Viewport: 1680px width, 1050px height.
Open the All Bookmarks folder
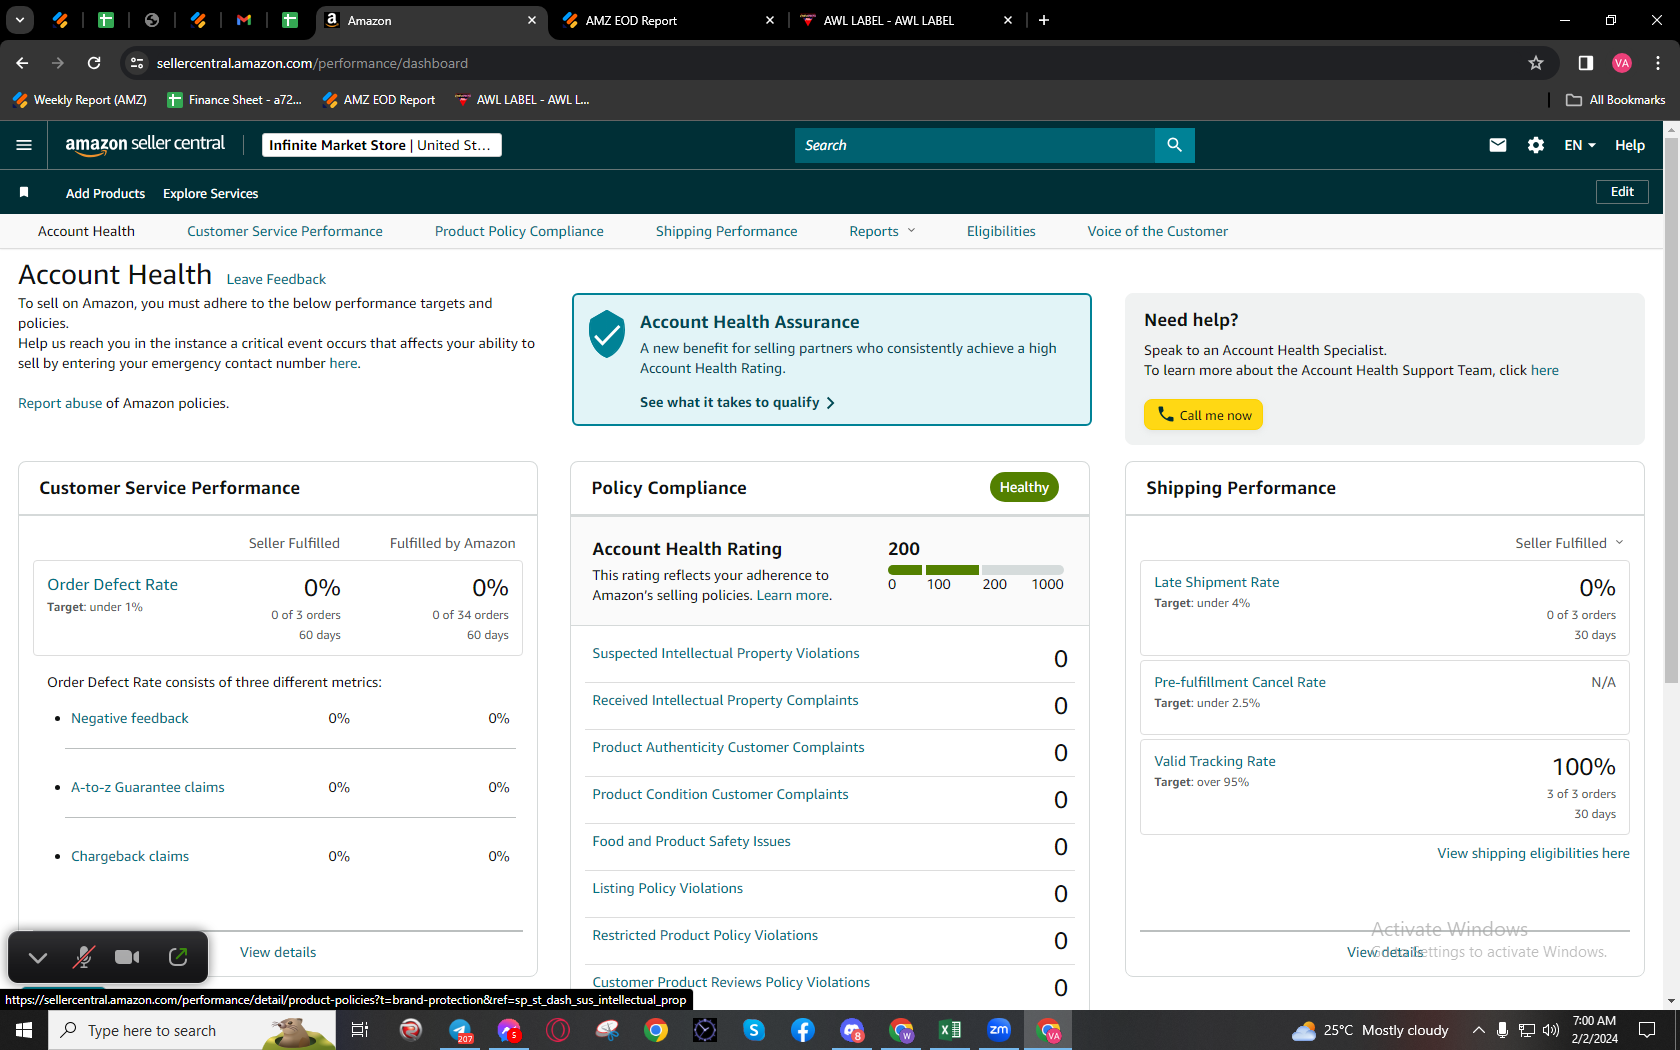pos(1616,100)
